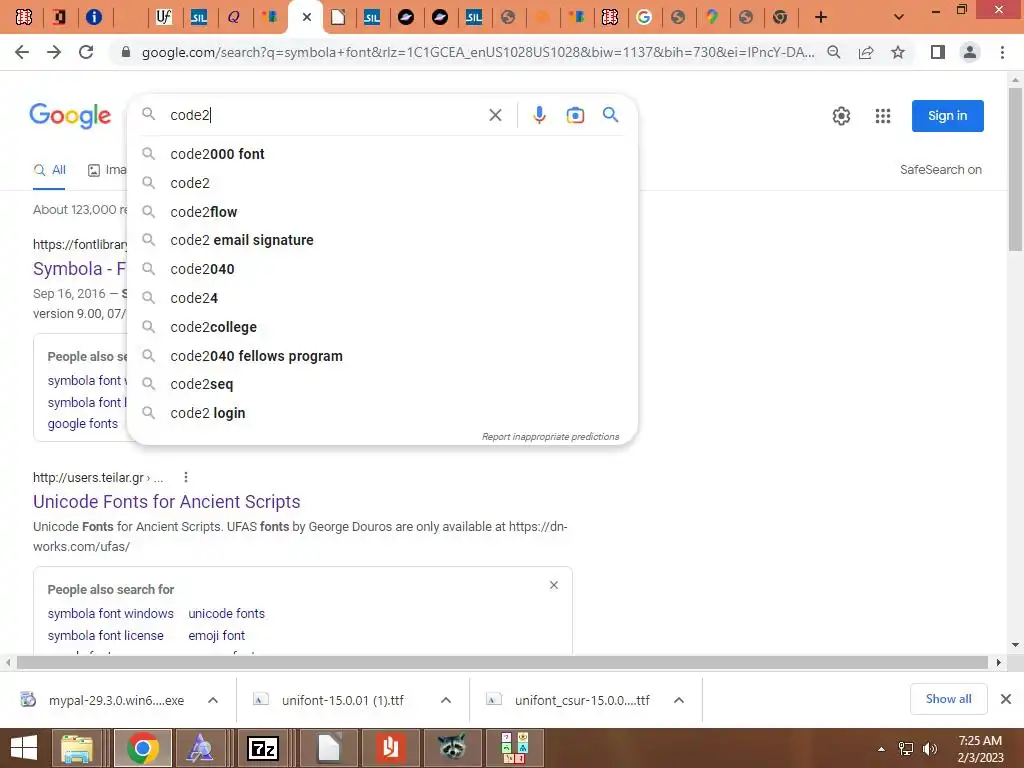Open the Windows Start menu
Screen dimensions: 1024x768
tap(24, 748)
